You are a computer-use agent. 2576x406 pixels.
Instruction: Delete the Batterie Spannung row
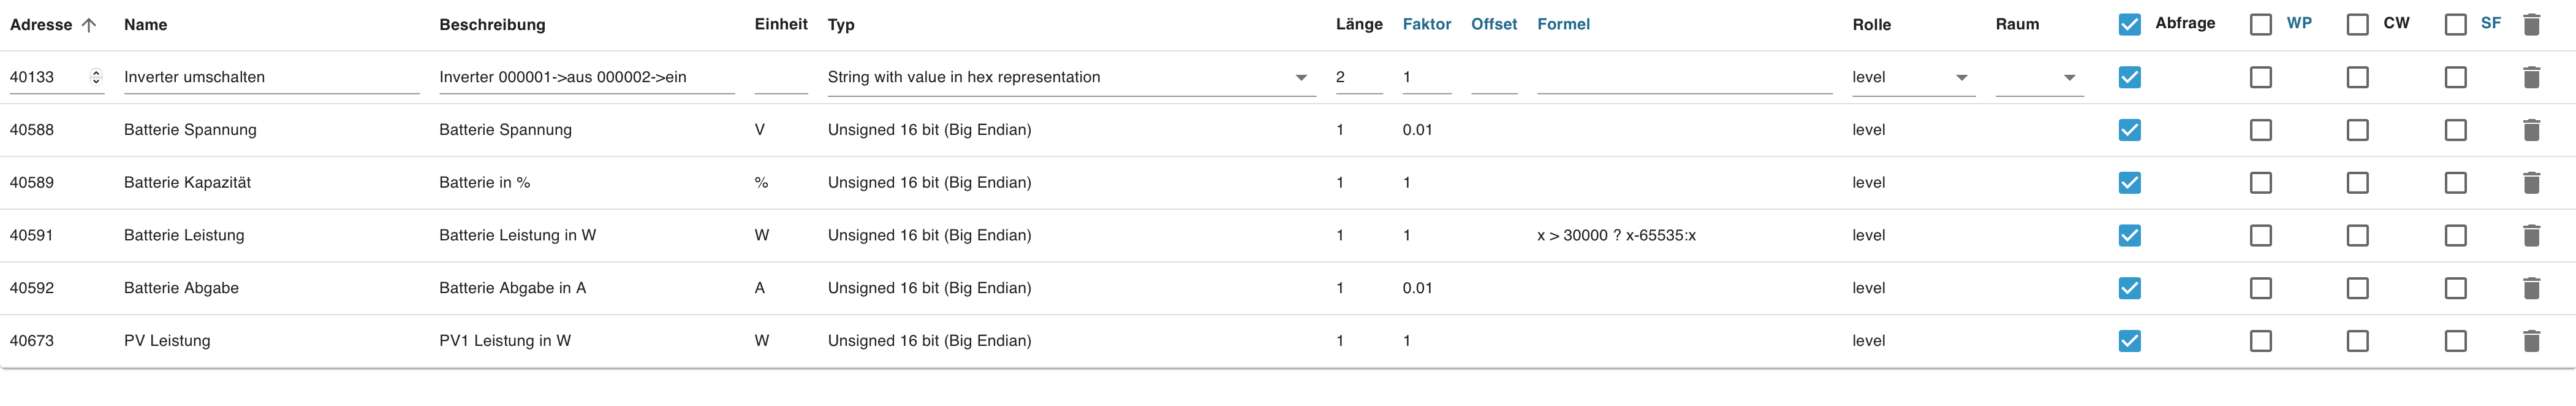(x=2531, y=130)
